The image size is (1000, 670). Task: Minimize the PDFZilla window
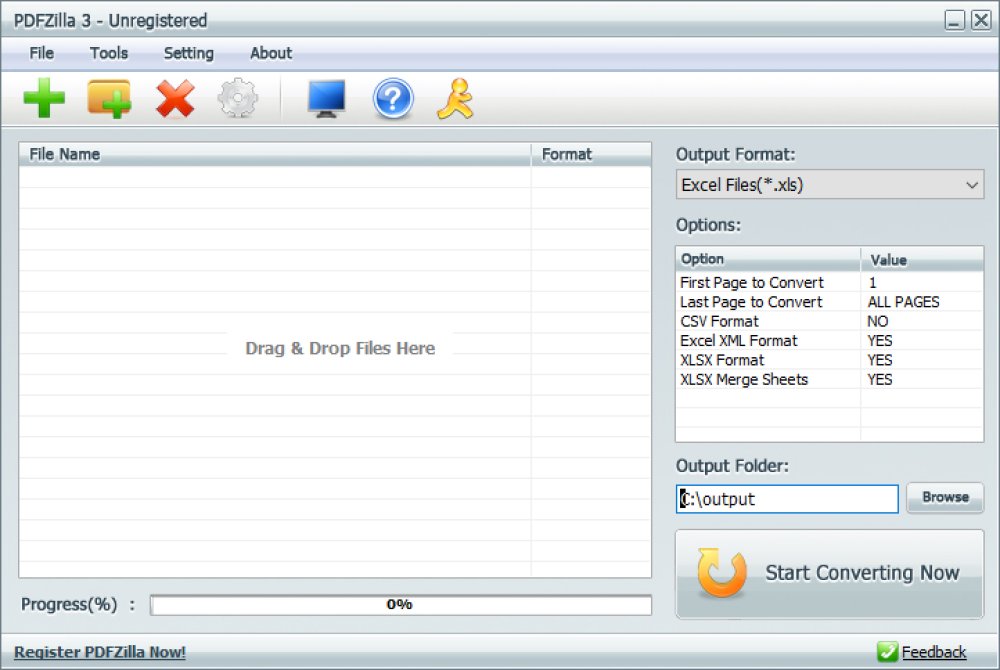955,20
